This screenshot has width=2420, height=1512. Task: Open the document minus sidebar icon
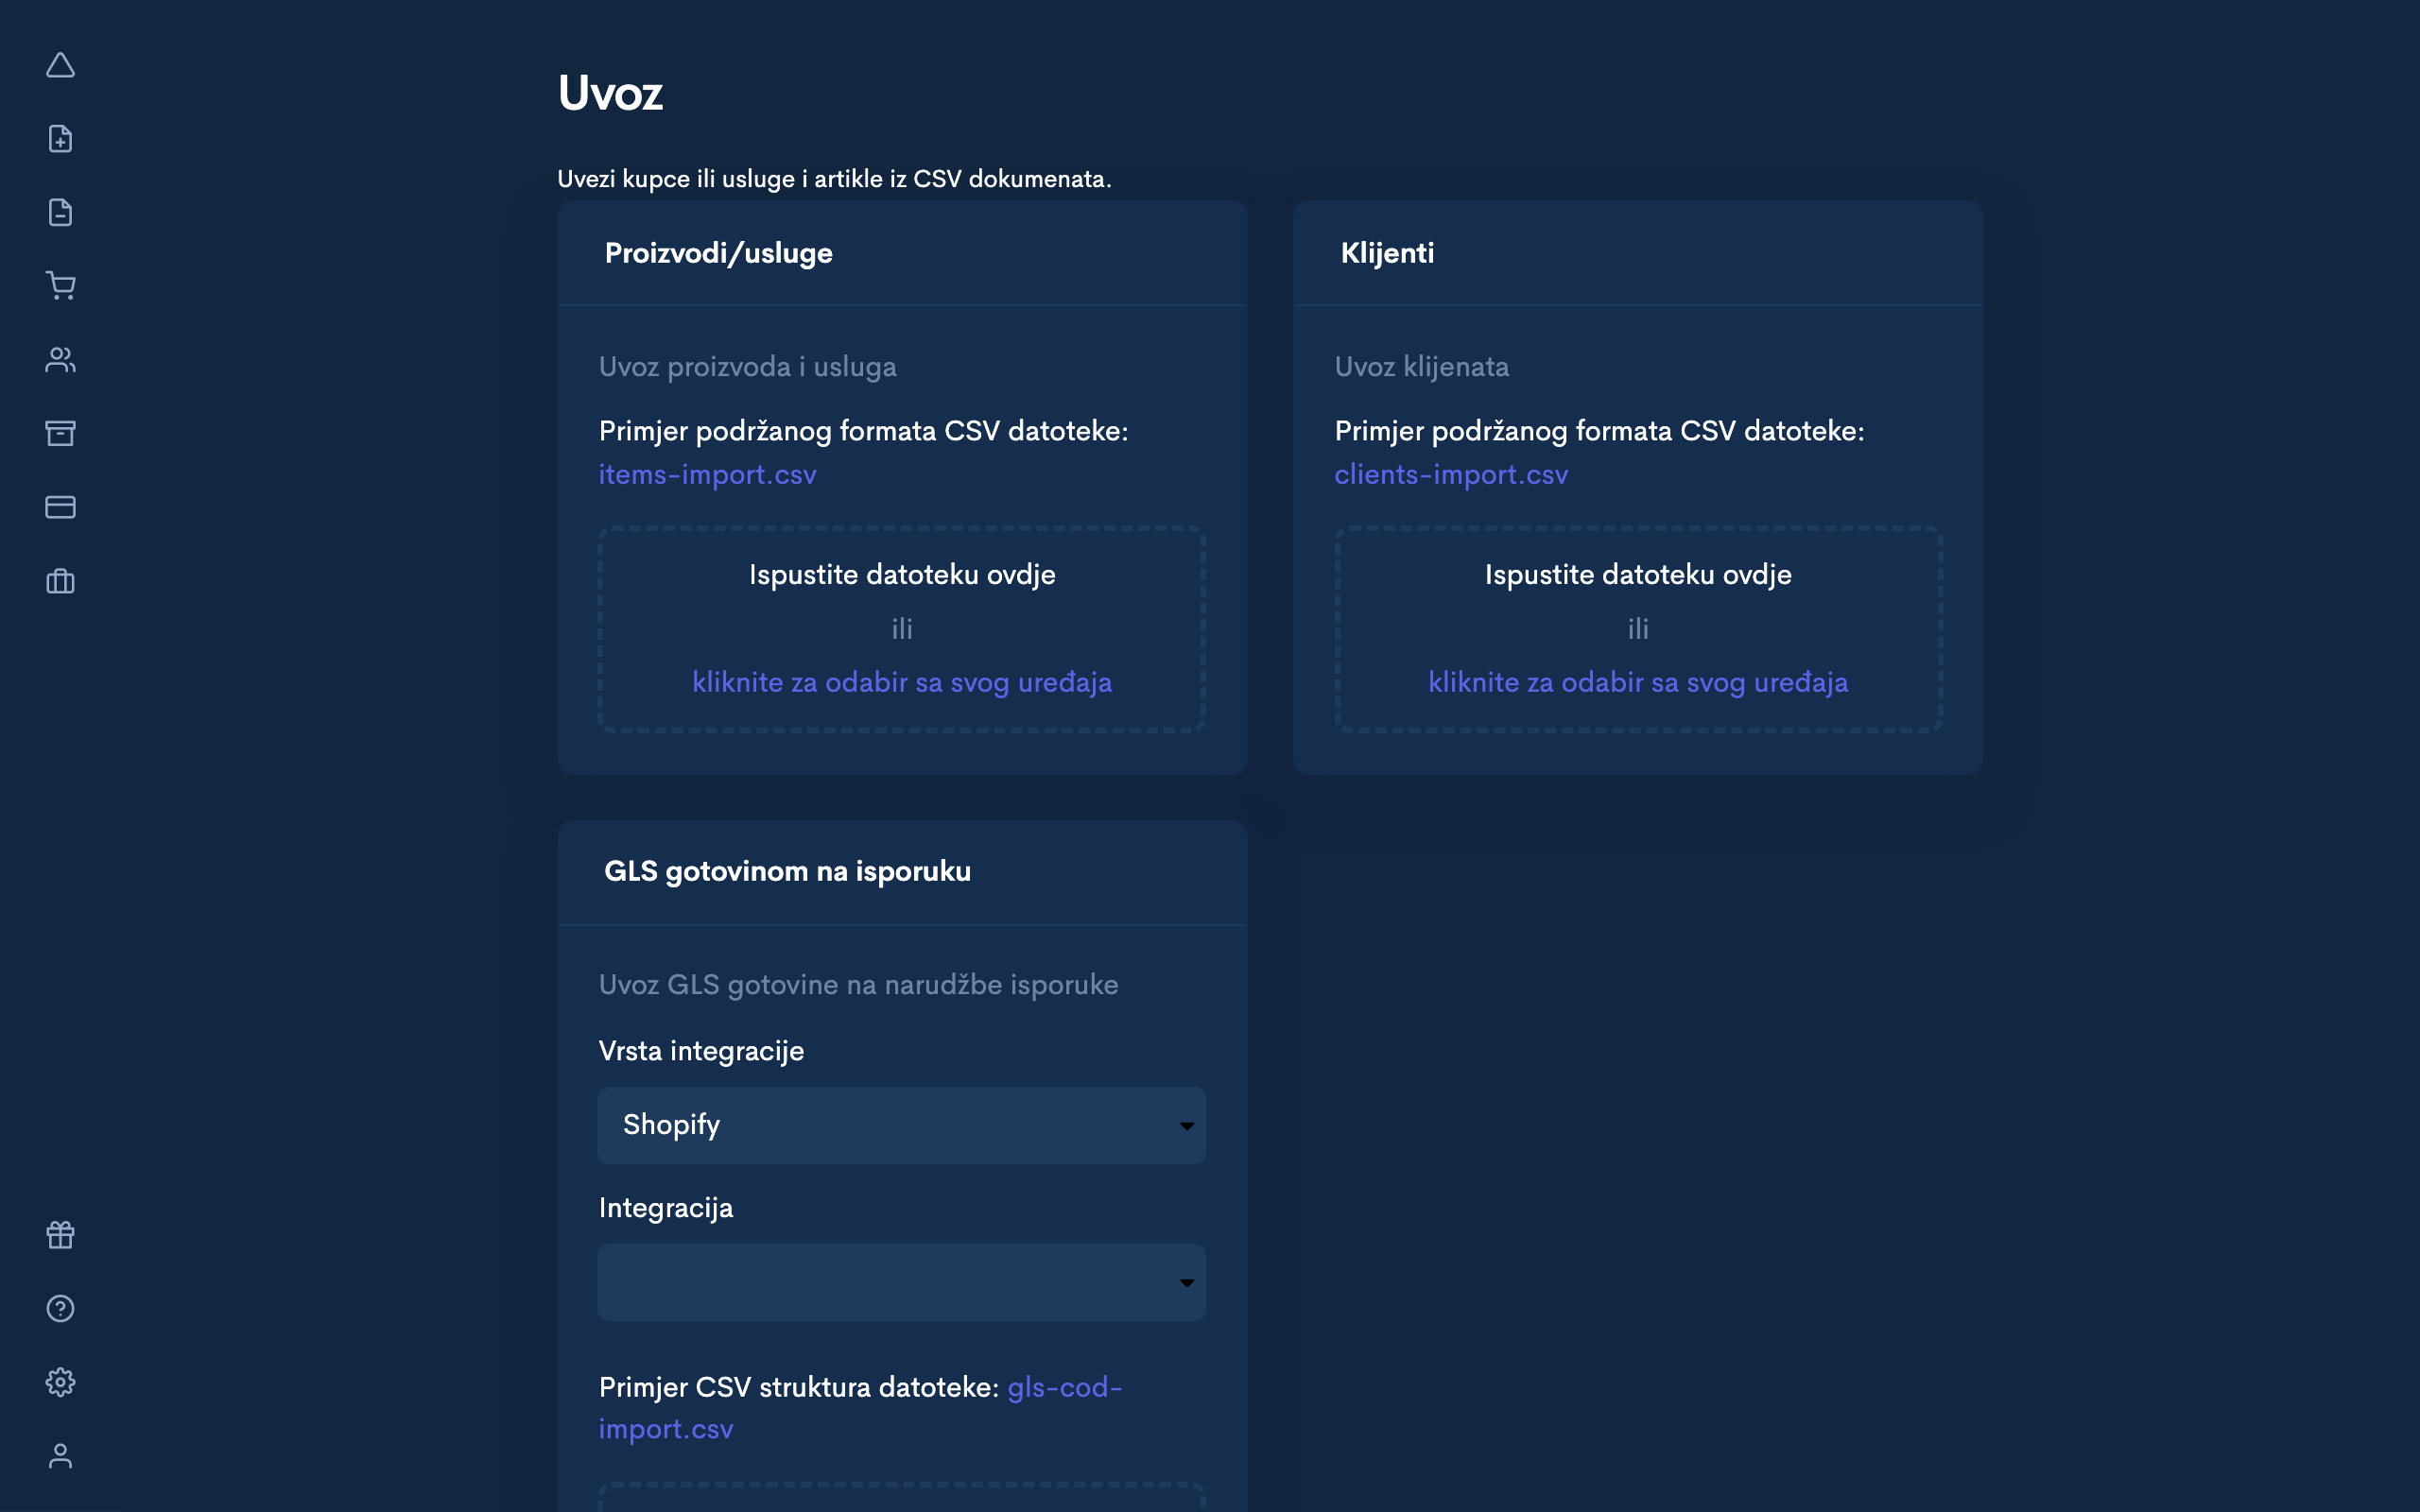60,212
